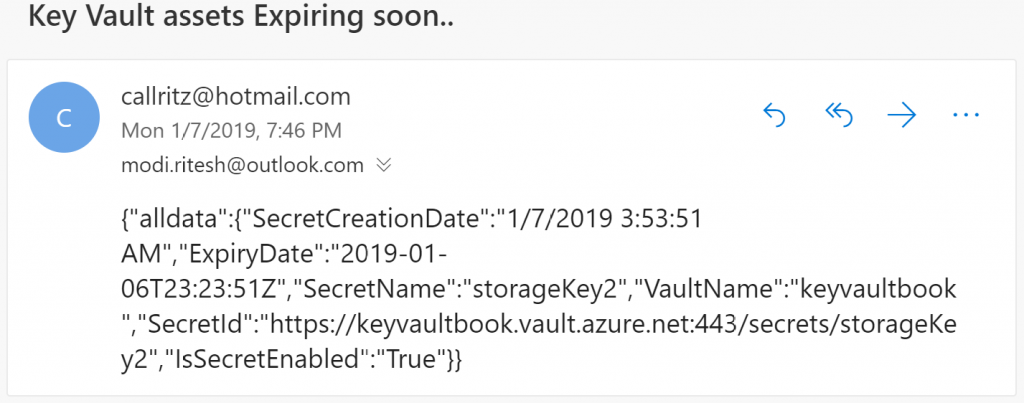Open the more actions ellipsis menu
The height and width of the screenshot is (403, 1024).
pyautogui.click(x=966, y=116)
